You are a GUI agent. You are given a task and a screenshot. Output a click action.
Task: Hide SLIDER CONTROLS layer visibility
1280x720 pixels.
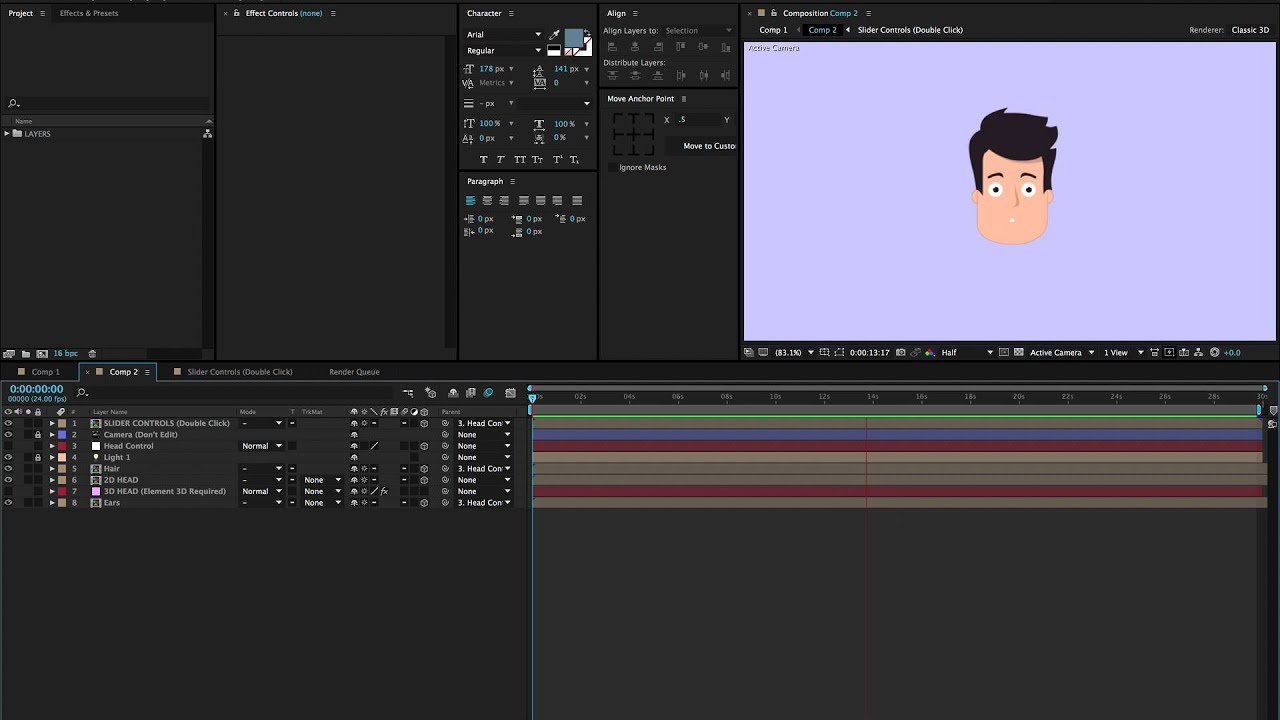click(8, 423)
